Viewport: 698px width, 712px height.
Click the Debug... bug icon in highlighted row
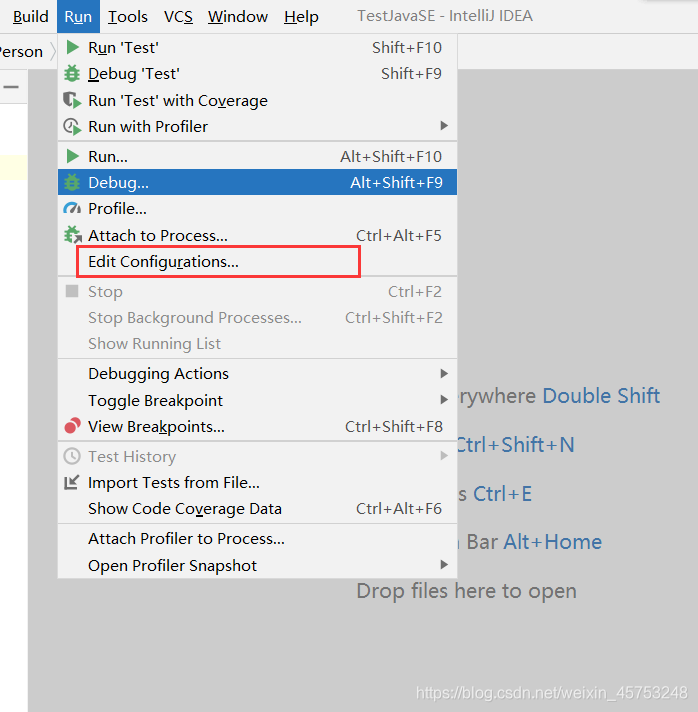[x=72, y=182]
